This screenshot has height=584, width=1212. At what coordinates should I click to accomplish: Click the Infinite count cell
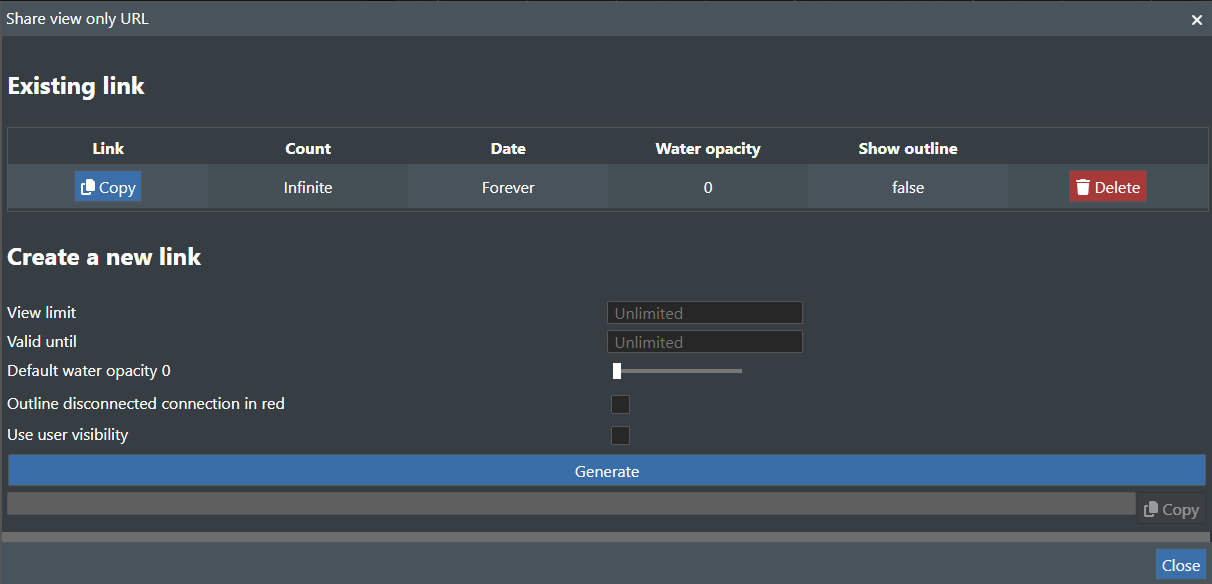[x=308, y=187]
